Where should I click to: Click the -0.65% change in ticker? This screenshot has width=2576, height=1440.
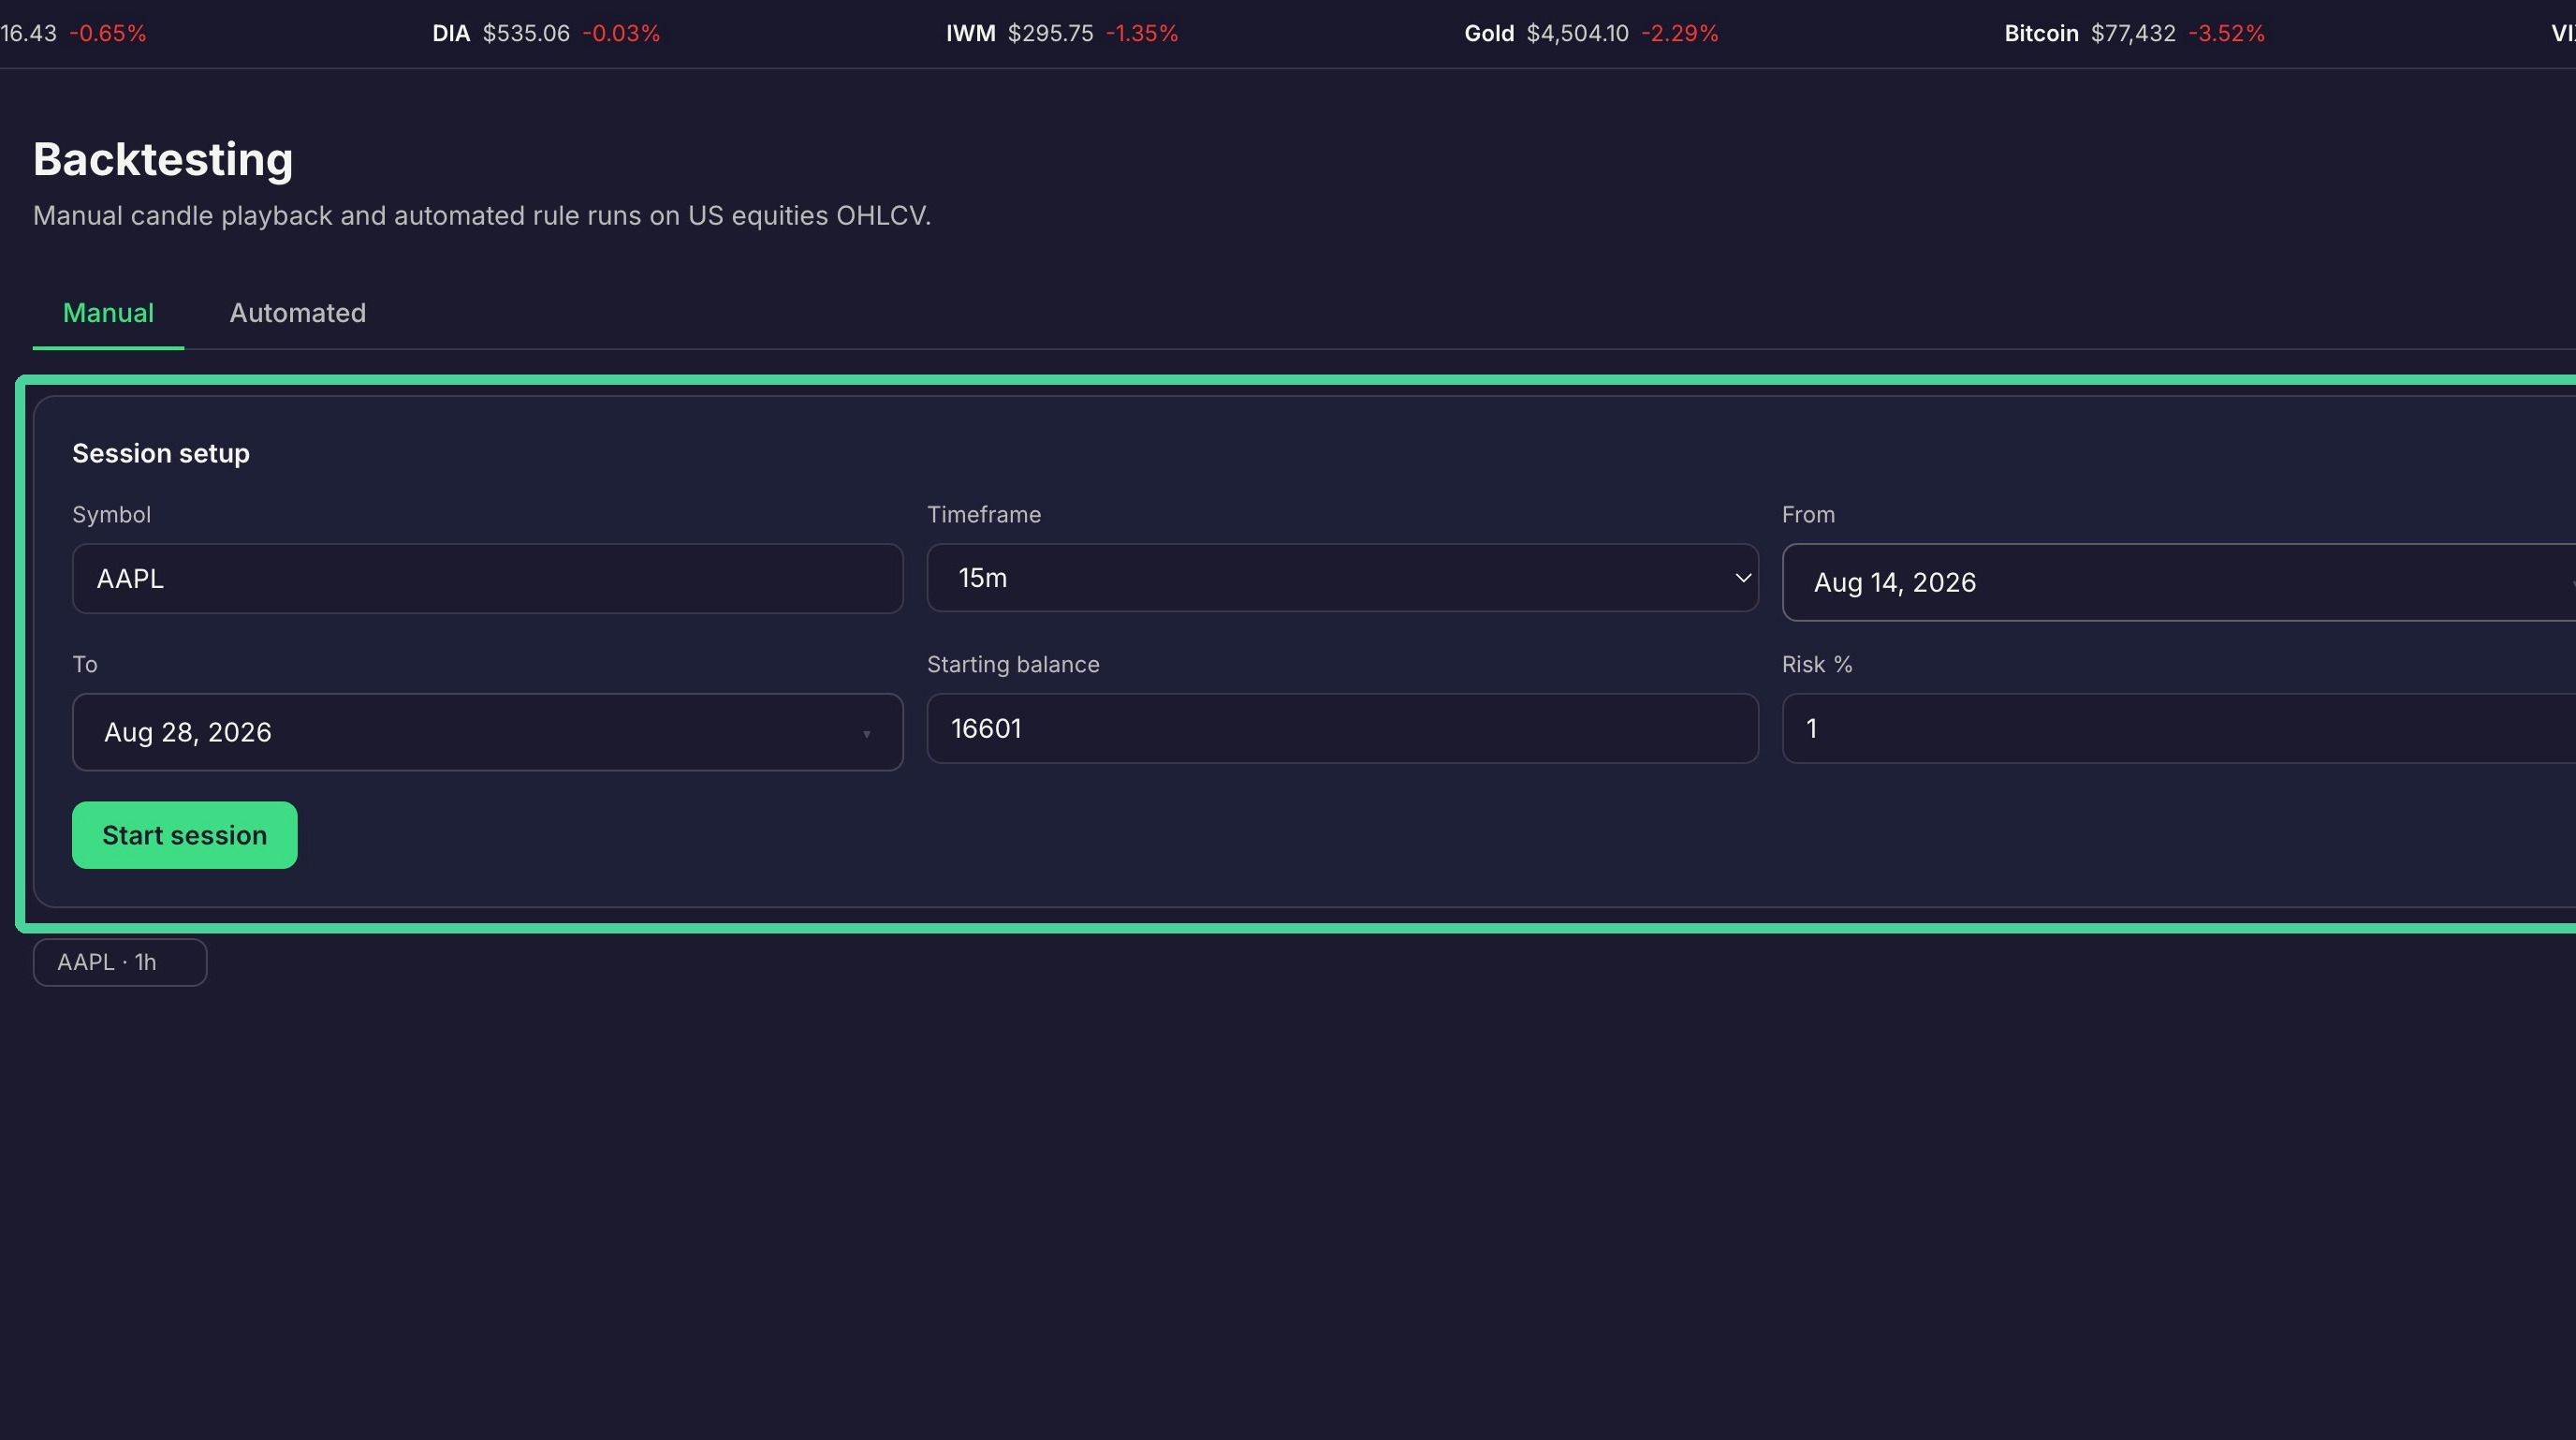click(x=108, y=33)
